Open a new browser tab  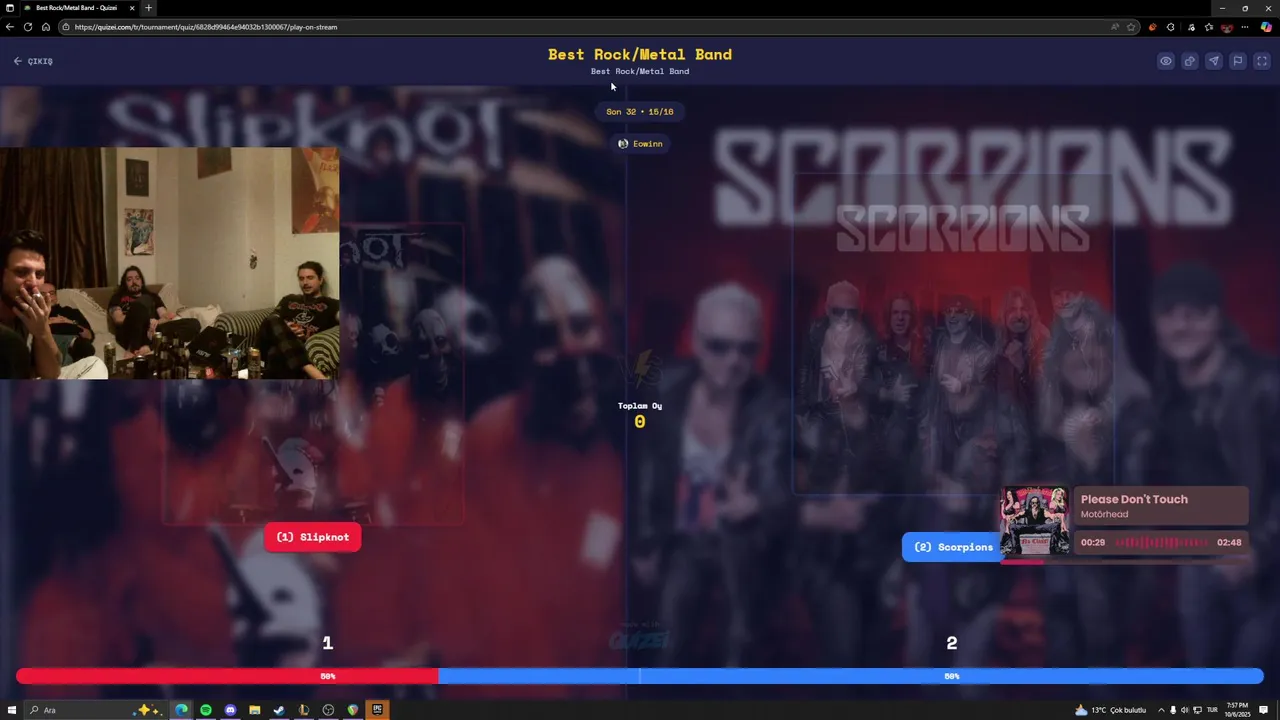[149, 8]
